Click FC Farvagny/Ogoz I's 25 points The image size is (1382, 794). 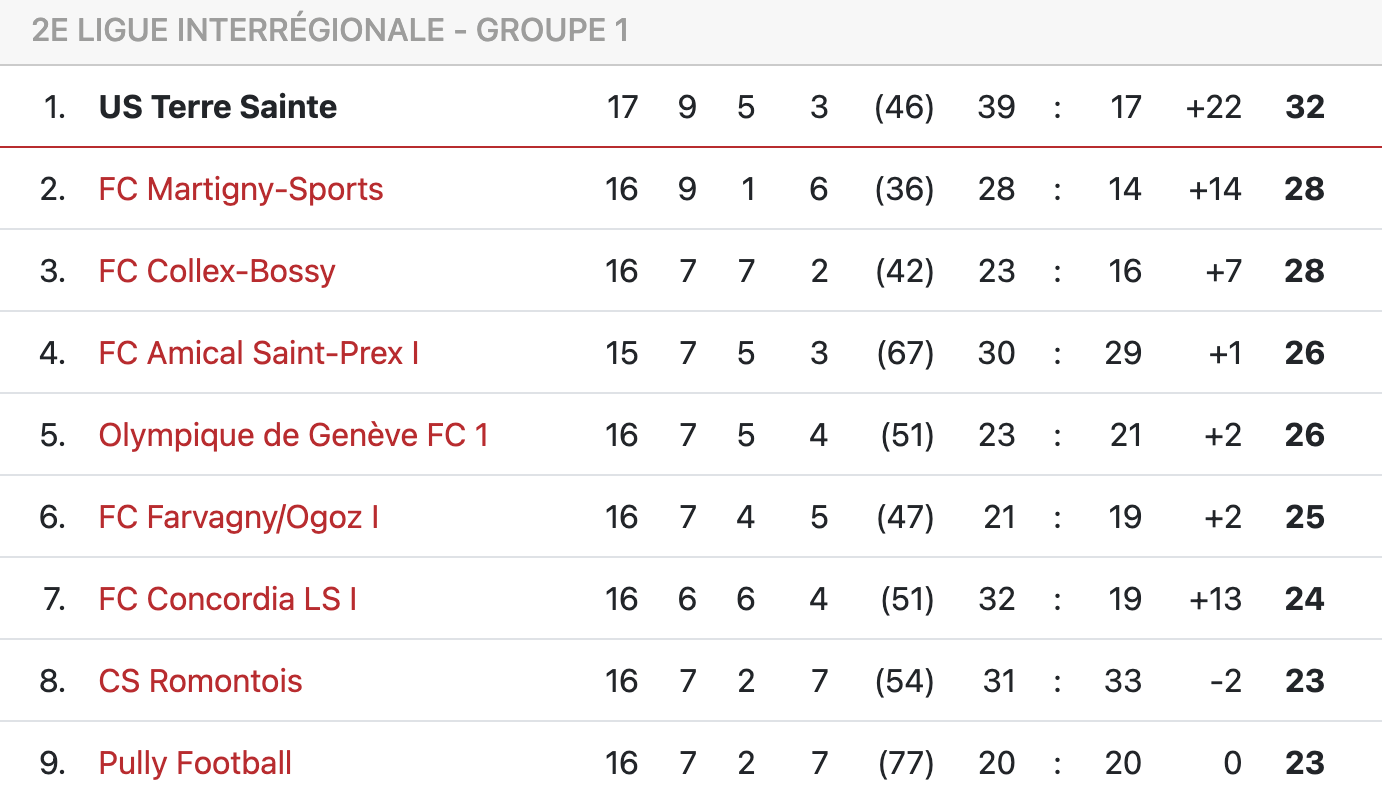tap(1304, 517)
